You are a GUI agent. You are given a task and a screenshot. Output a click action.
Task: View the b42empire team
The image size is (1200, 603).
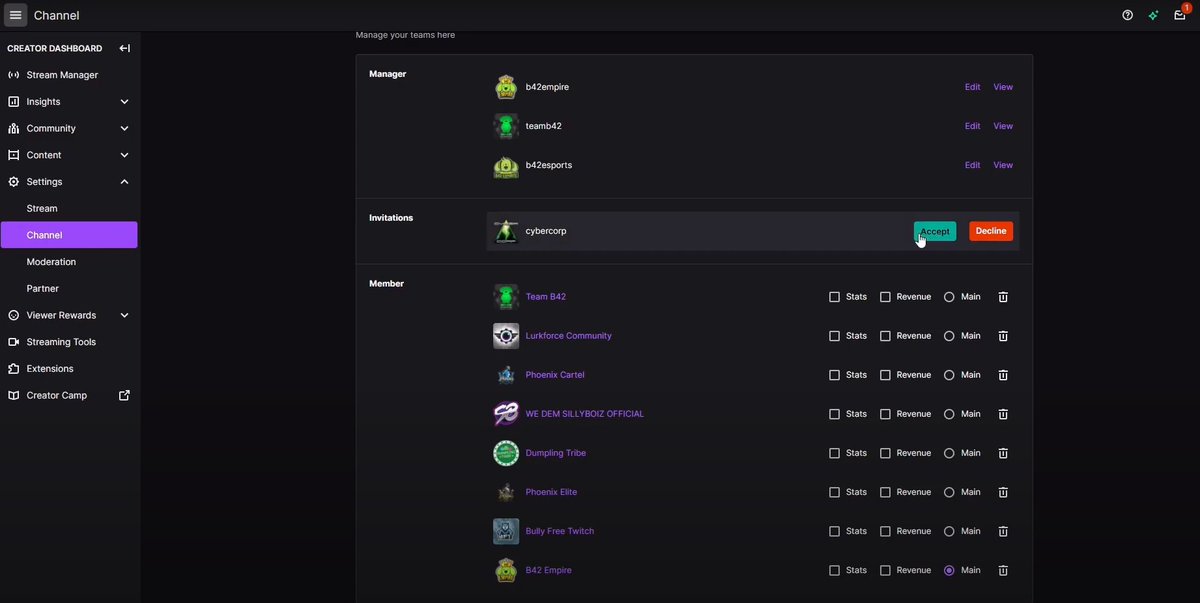pos(1003,87)
